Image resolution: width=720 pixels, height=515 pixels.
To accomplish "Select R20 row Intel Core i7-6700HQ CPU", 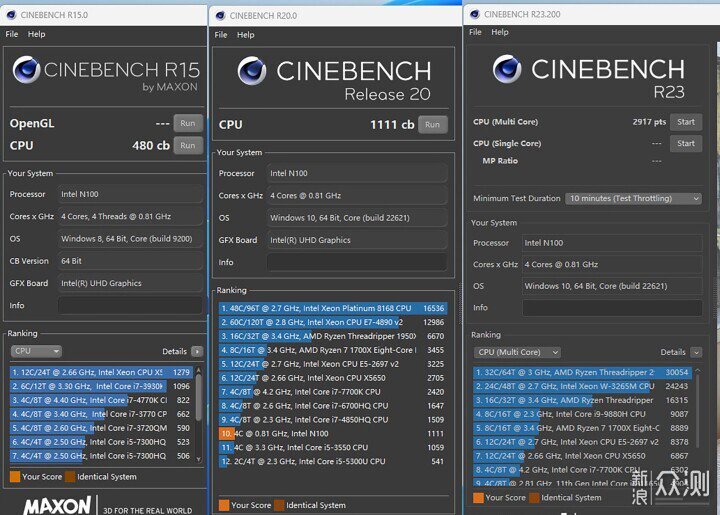I will pyautogui.click(x=332, y=406).
